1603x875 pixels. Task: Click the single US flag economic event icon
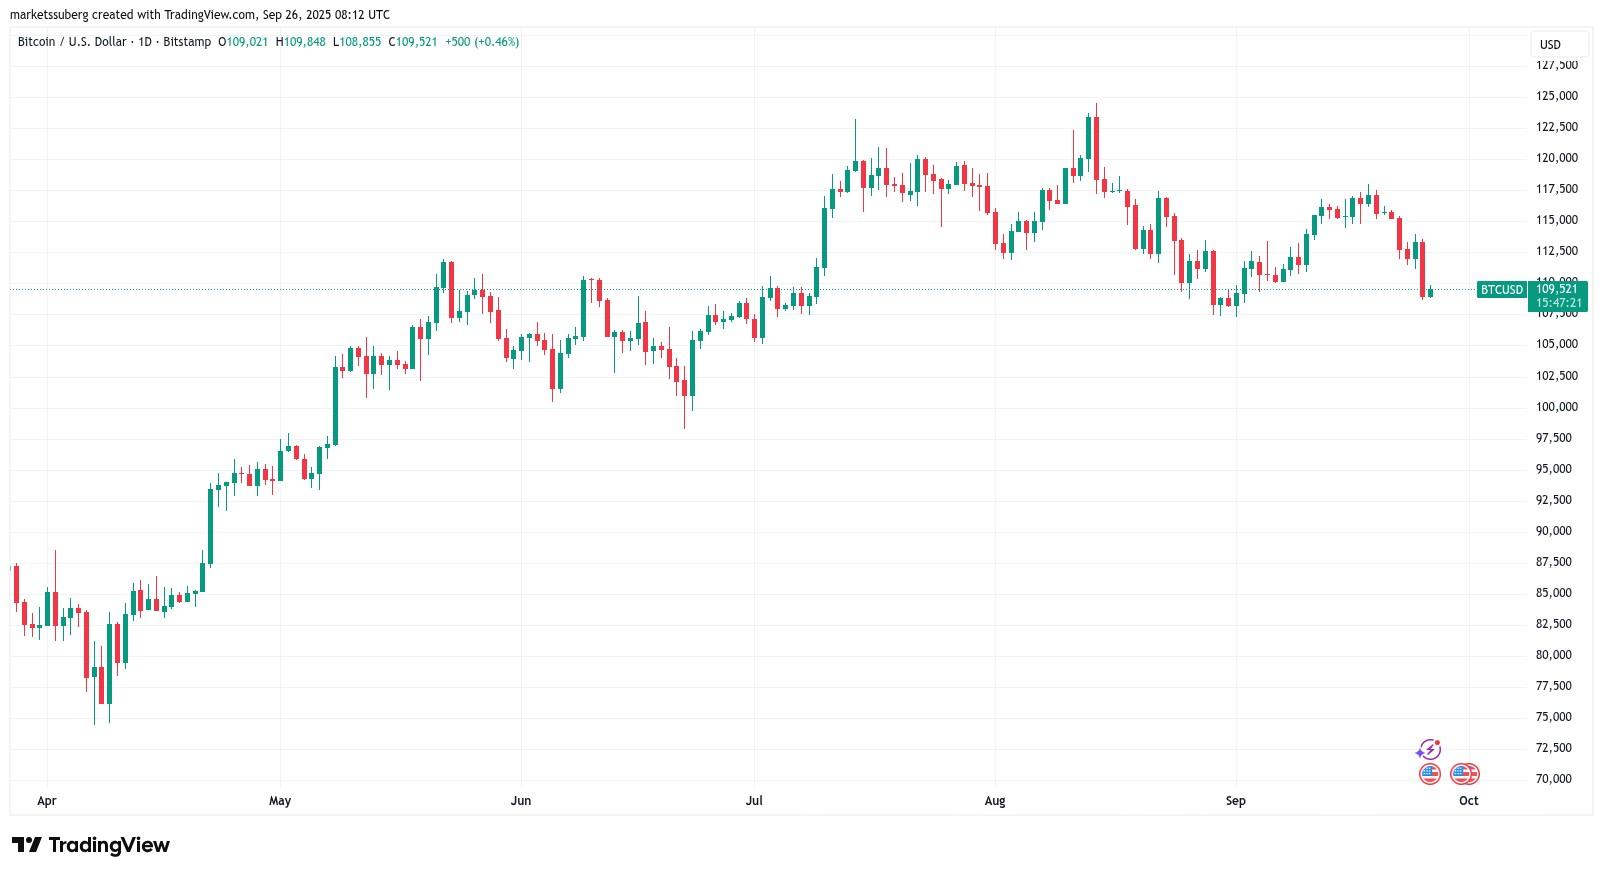point(1429,774)
